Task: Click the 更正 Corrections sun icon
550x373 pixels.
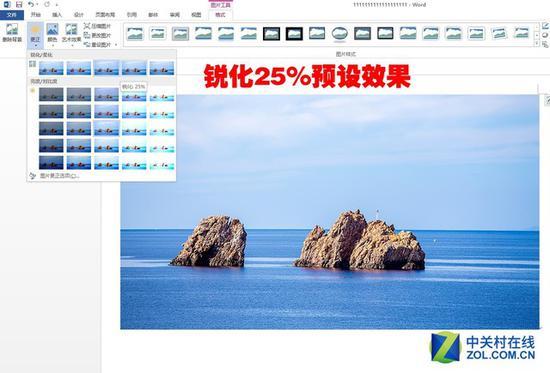Action: pos(35,29)
